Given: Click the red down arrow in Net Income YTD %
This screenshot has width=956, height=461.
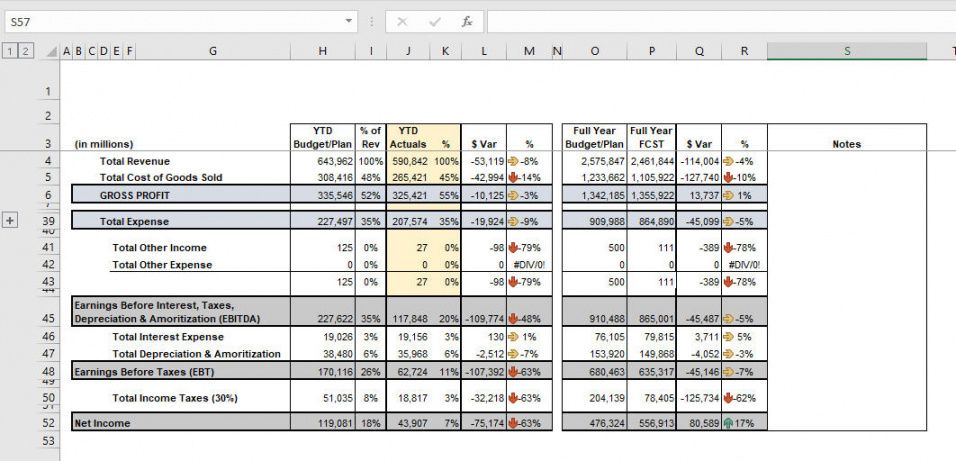Looking at the screenshot, I should 513,423.
